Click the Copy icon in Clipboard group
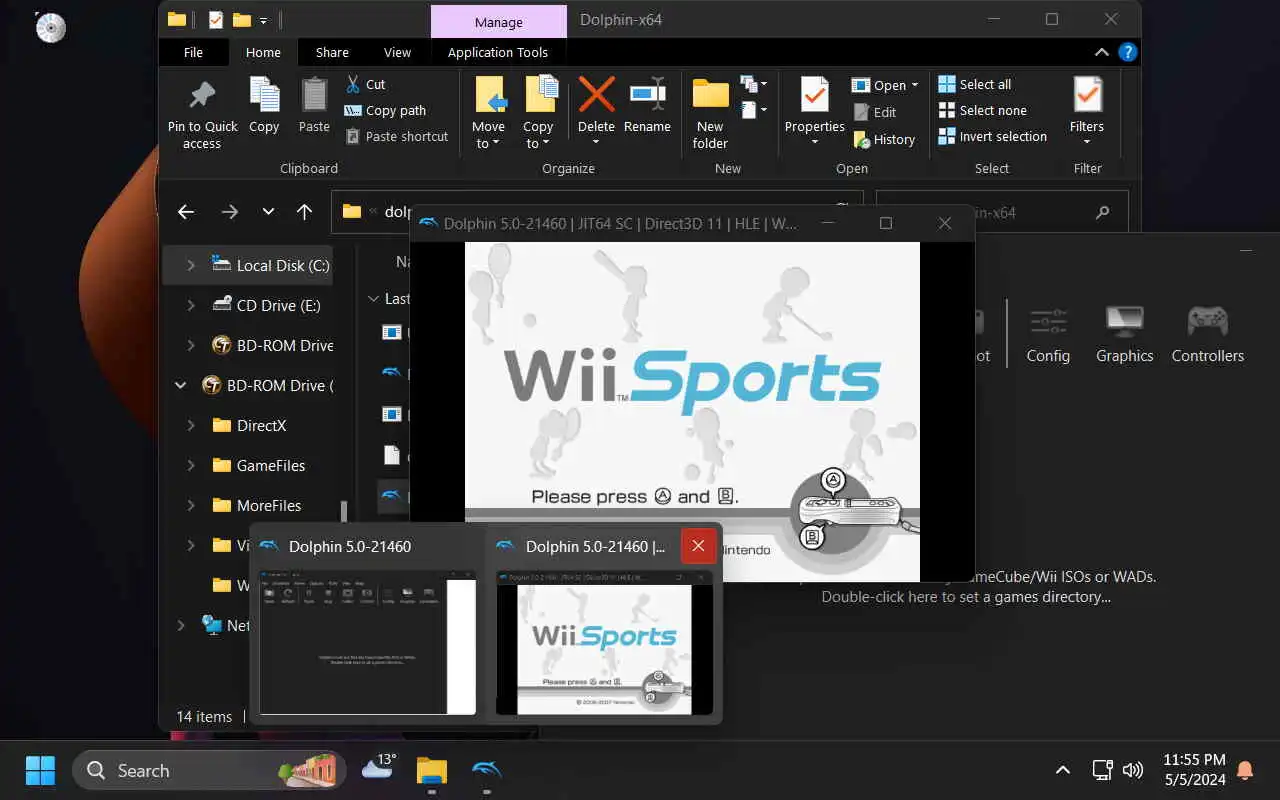Viewport: 1280px width, 800px height. click(264, 96)
